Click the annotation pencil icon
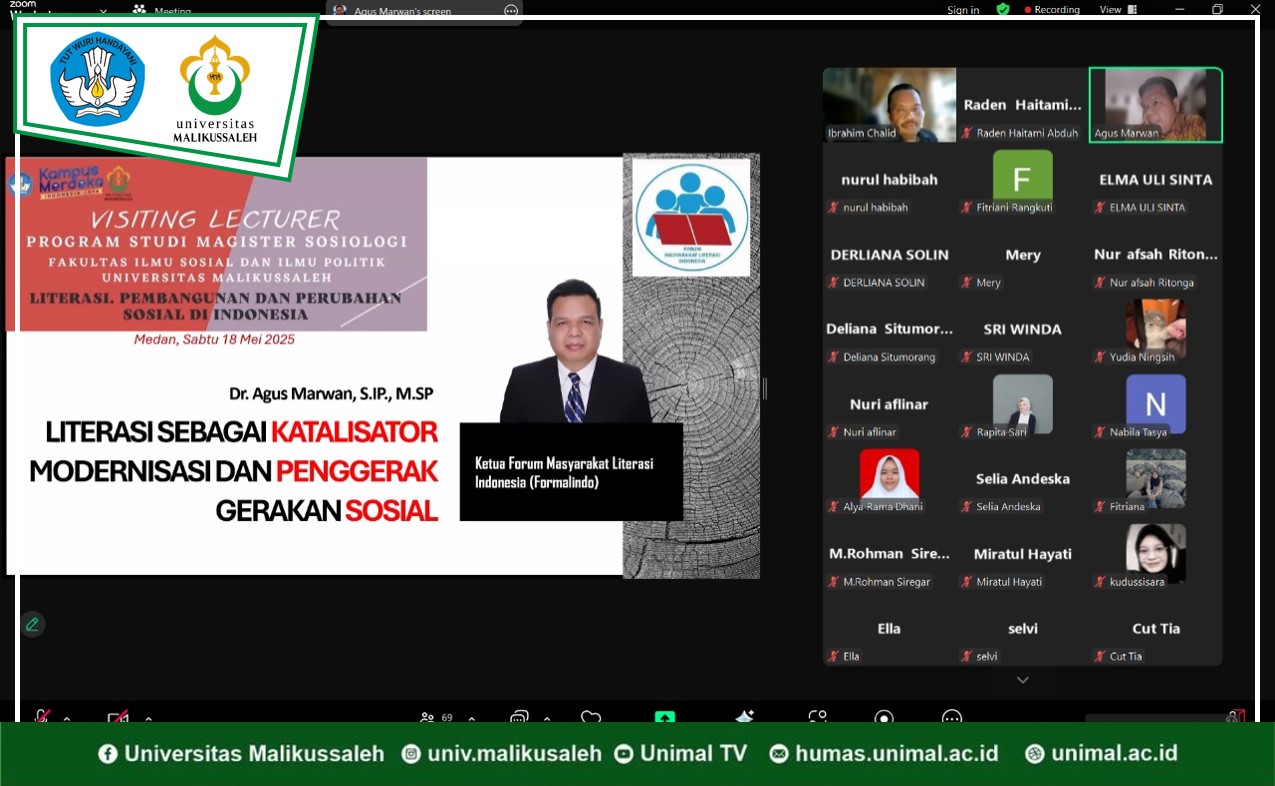This screenshot has height=786, width=1275. point(32,624)
